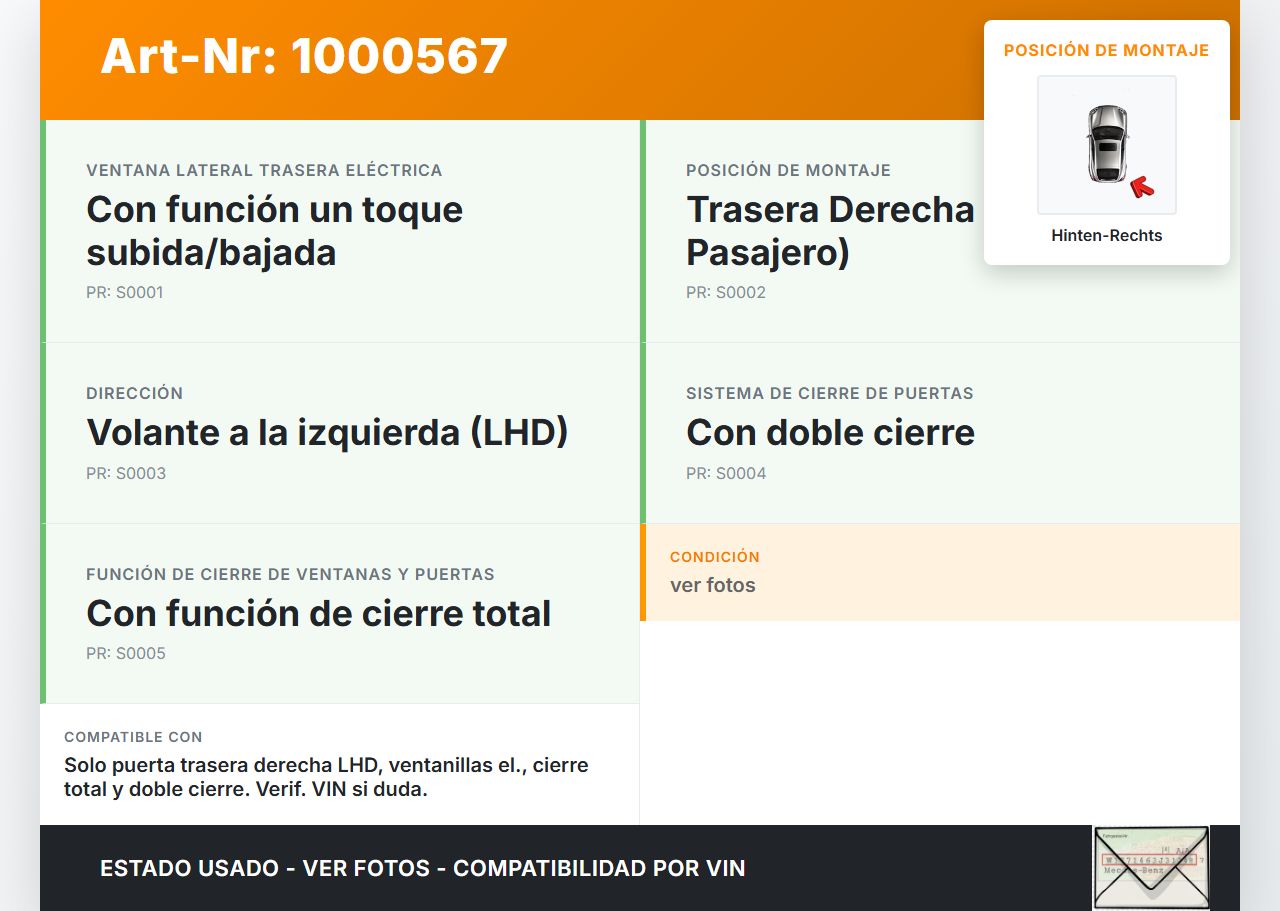Click the red arrow pointing at rear-right
This screenshot has width=1280, height=911.
coord(1141,187)
